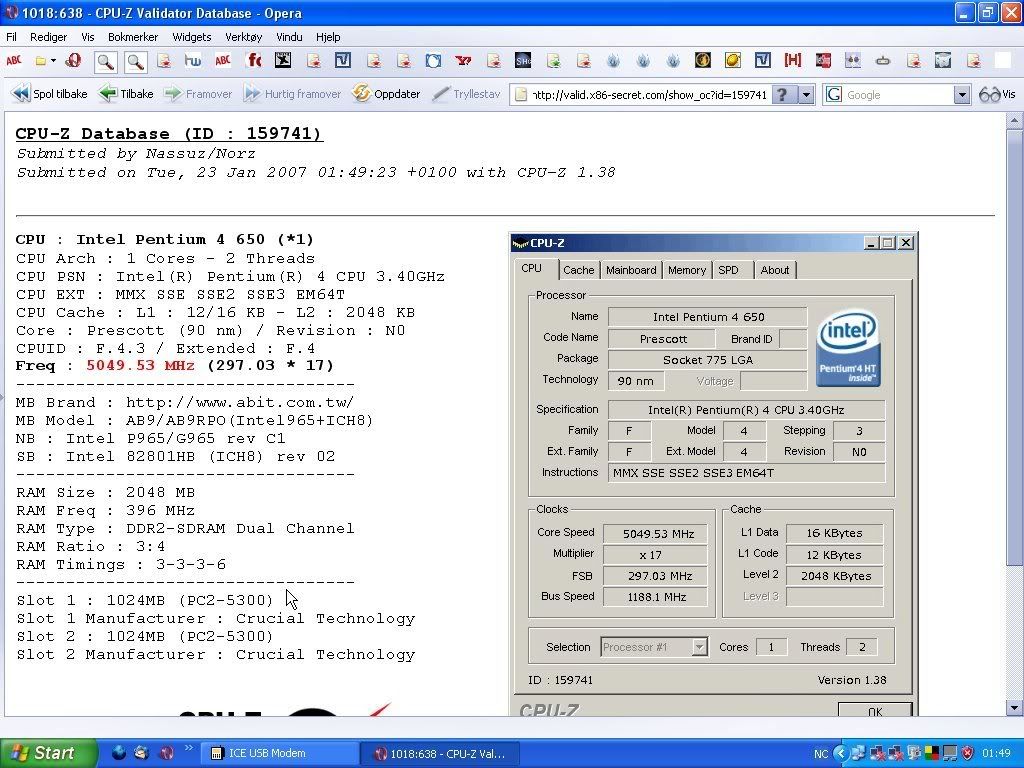
Task: Select the CPU tab in CPU-Z
Action: pyautogui.click(x=532, y=268)
